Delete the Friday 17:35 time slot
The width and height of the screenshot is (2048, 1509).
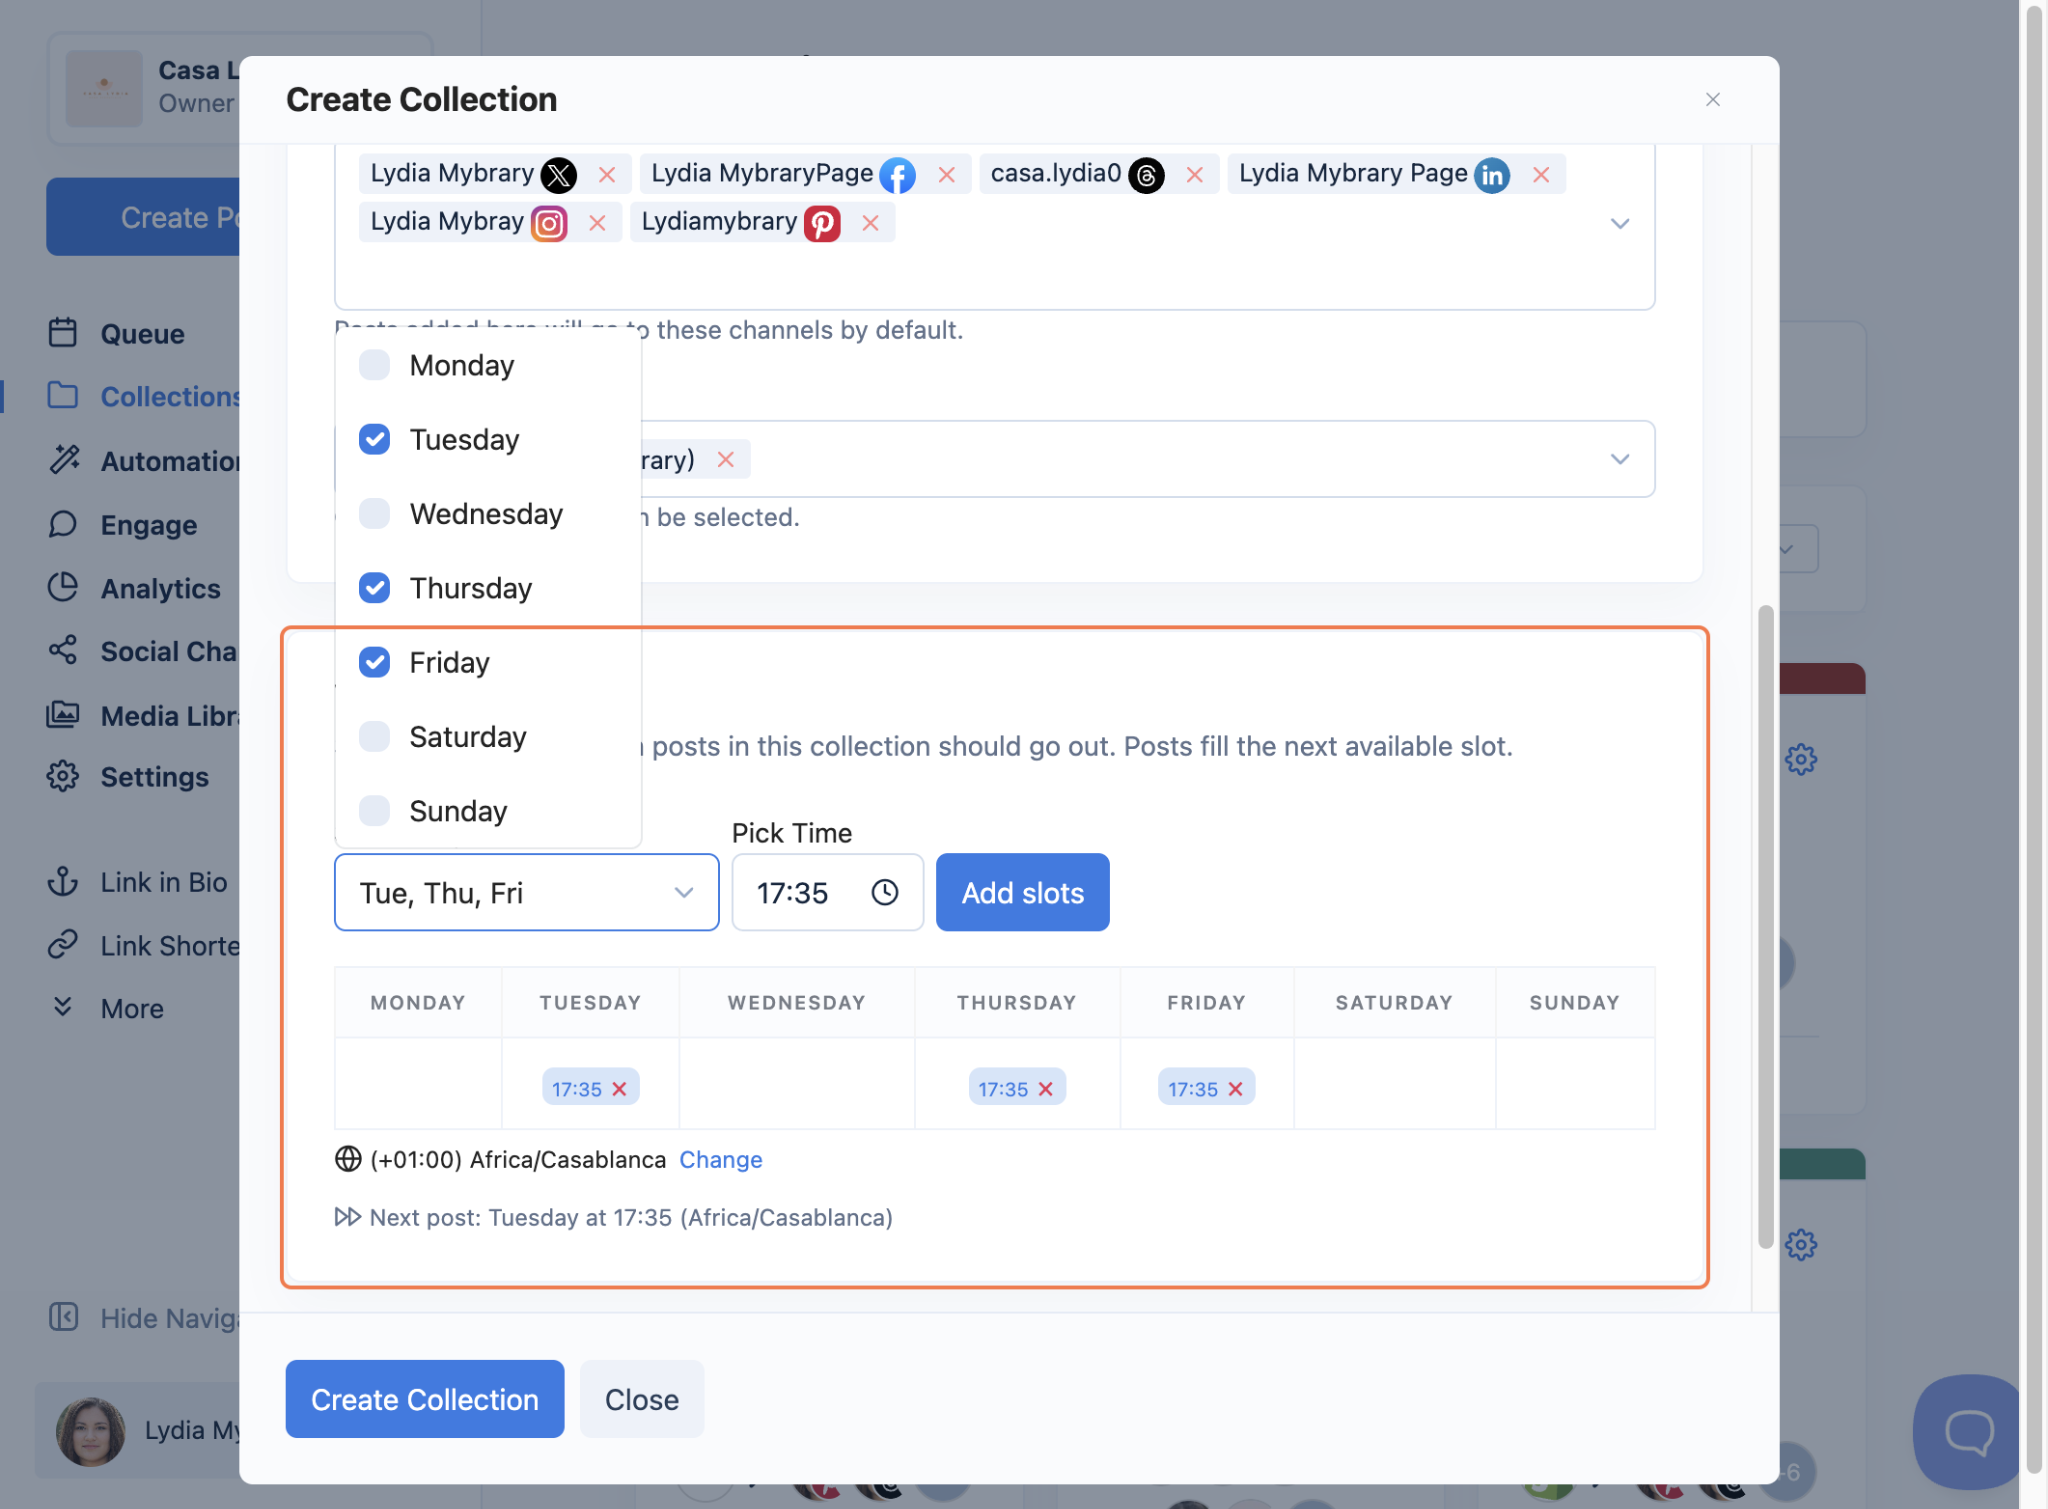pos(1236,1089)
